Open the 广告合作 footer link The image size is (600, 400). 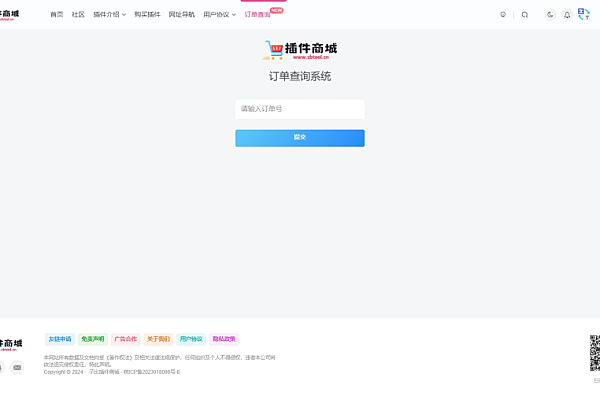point(126,339)
